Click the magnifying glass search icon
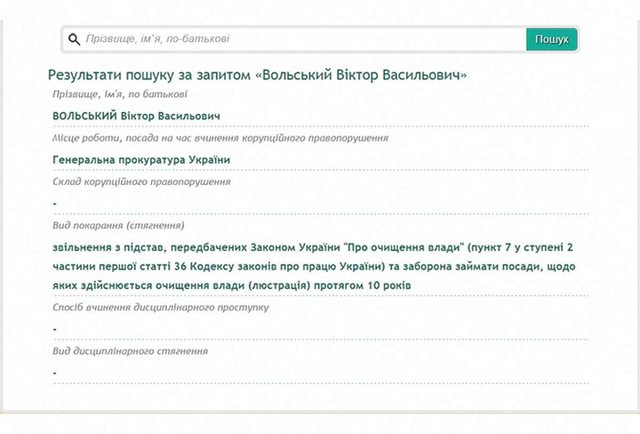 pos(73,40)
